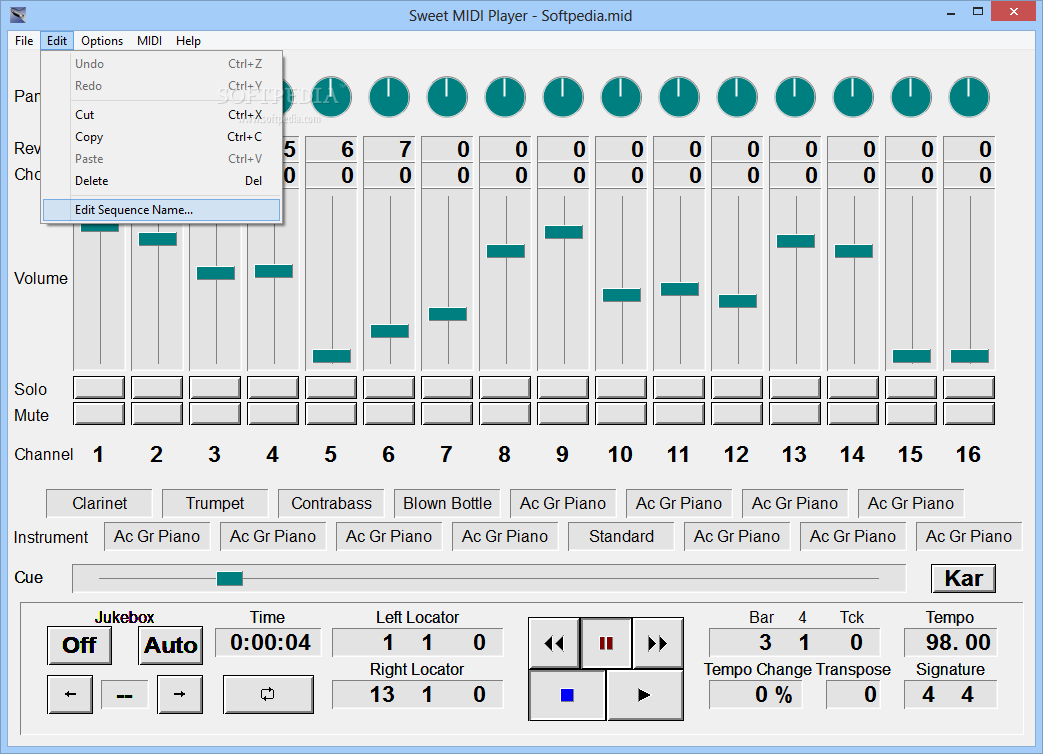Image resolution: width=1043 pixels, height=754 pixels.
Task: Click the rewind playback button
Action: point(554,643)
